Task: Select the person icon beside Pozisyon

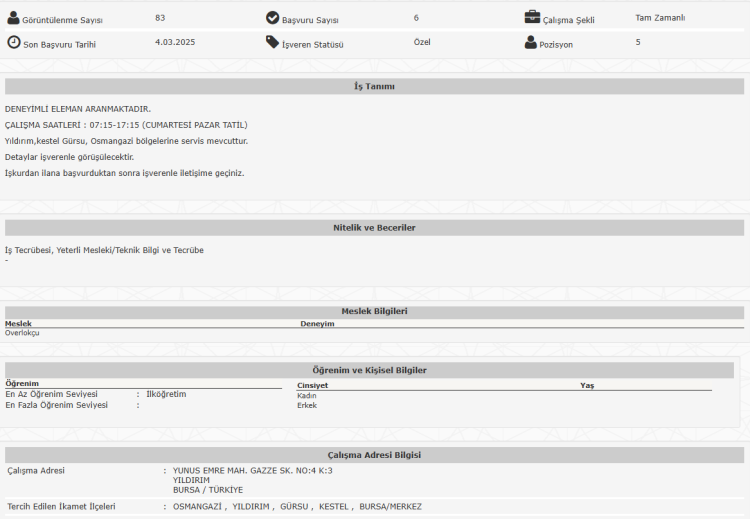Action: point(531,42)
